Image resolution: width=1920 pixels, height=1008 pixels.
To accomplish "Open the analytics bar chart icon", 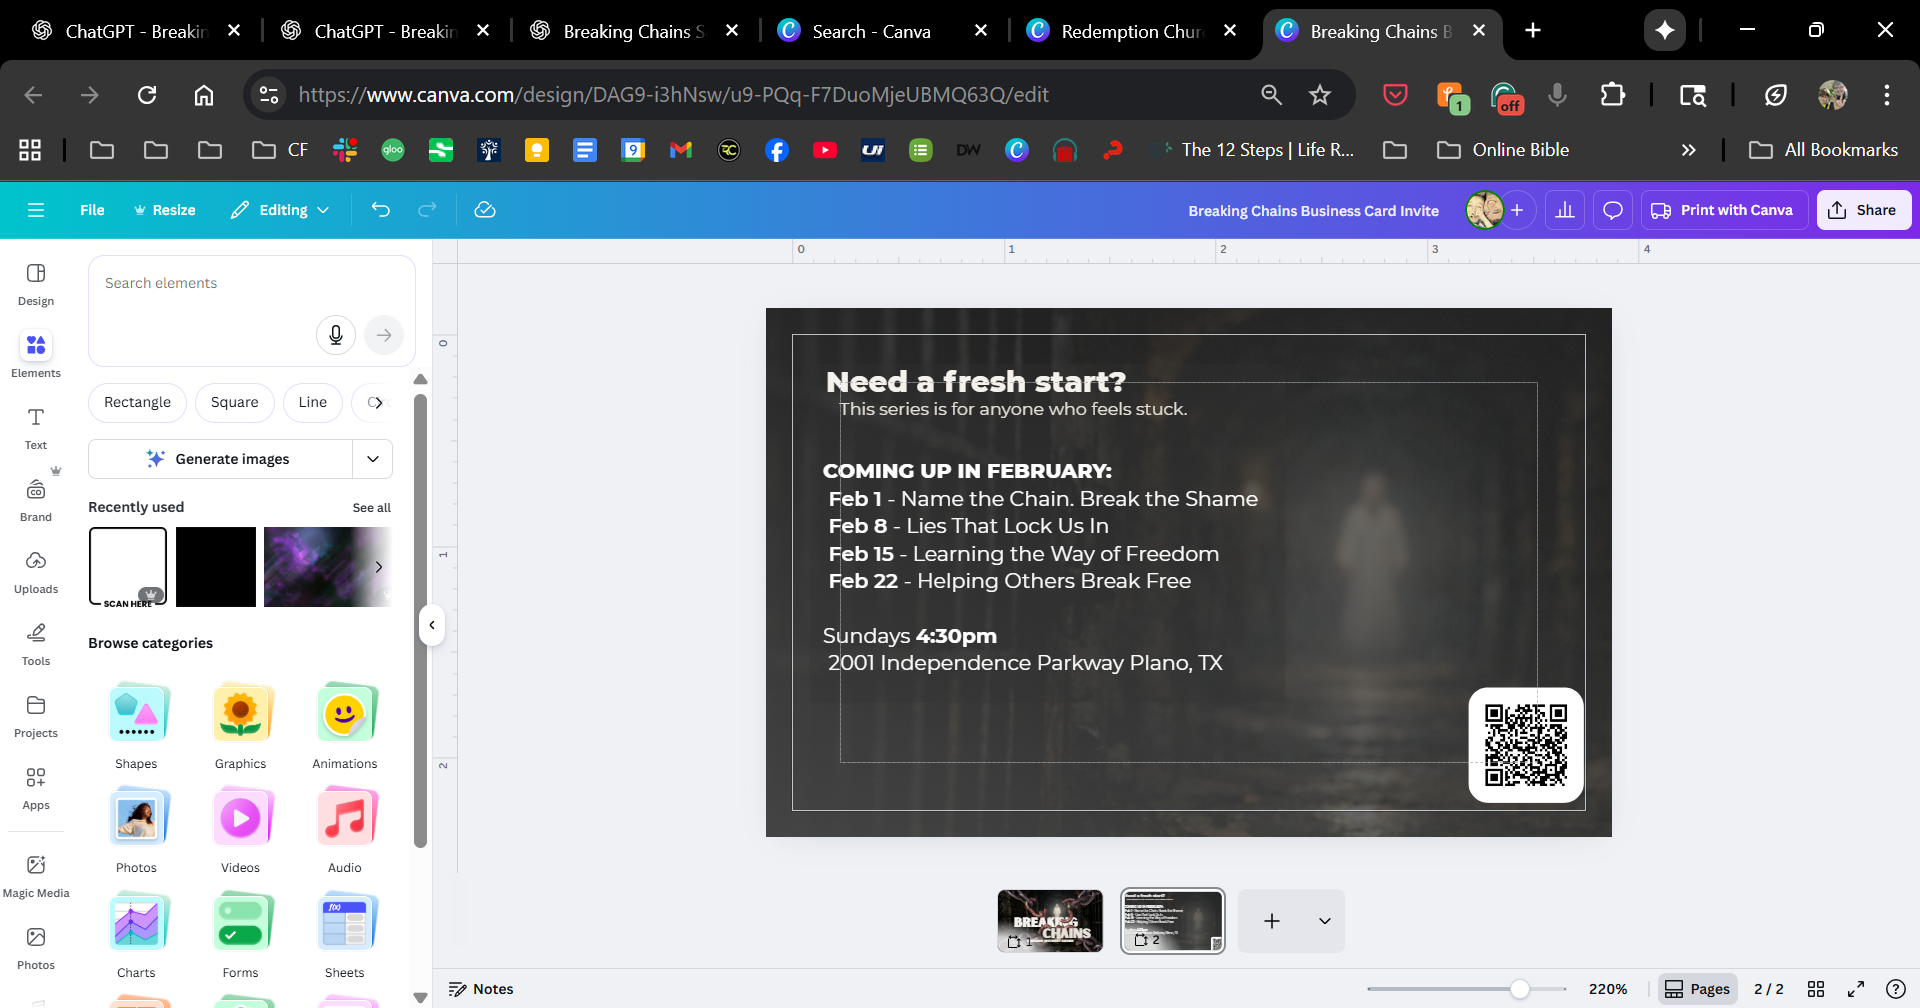I will point(1565,210).
